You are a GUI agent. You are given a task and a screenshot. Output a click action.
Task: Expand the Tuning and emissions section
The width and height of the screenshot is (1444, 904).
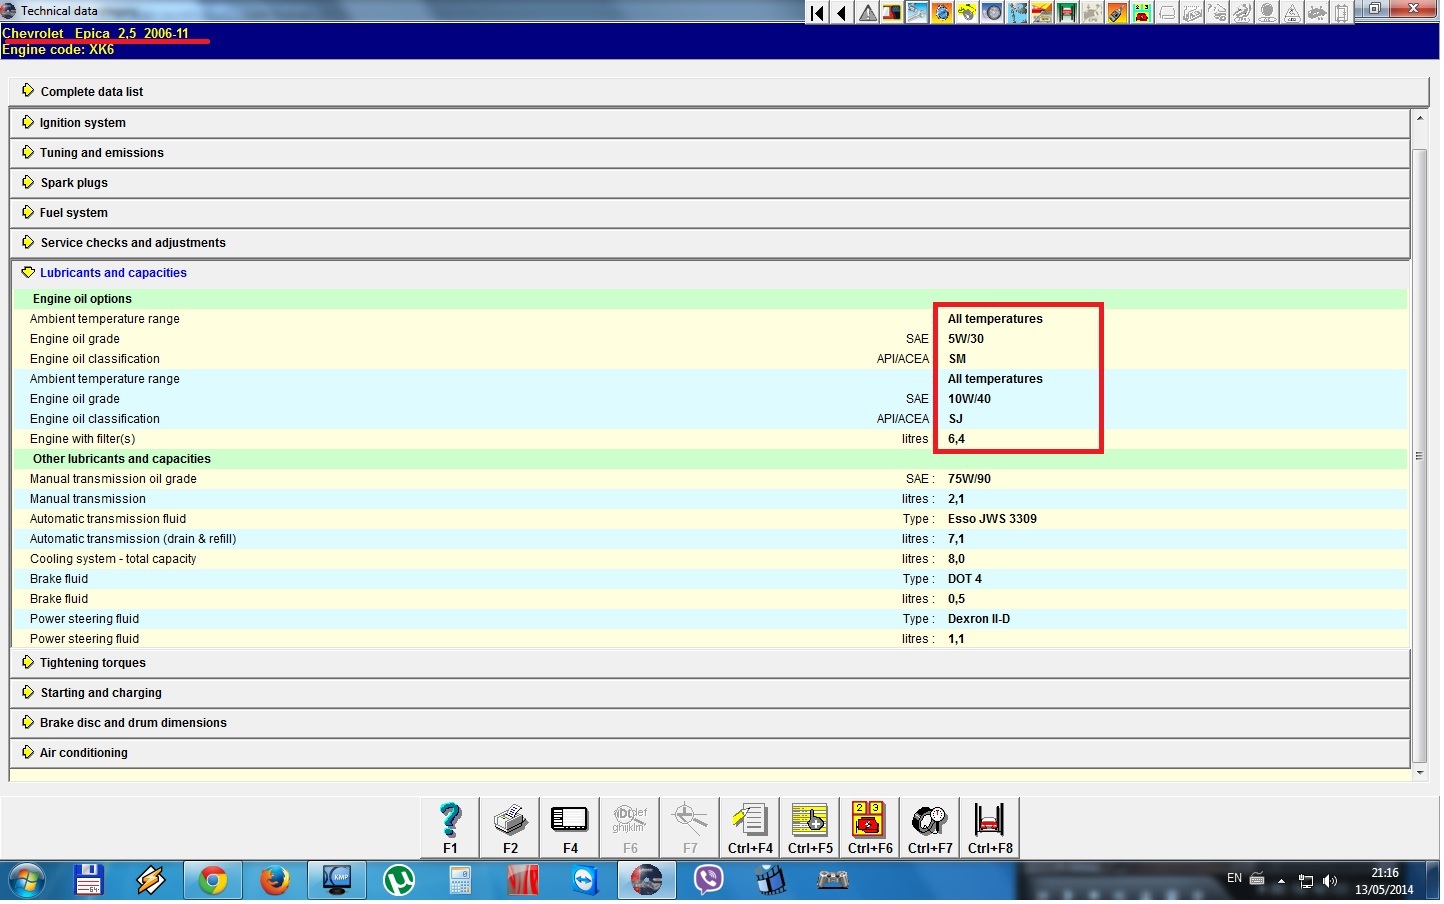coord(710,153)
